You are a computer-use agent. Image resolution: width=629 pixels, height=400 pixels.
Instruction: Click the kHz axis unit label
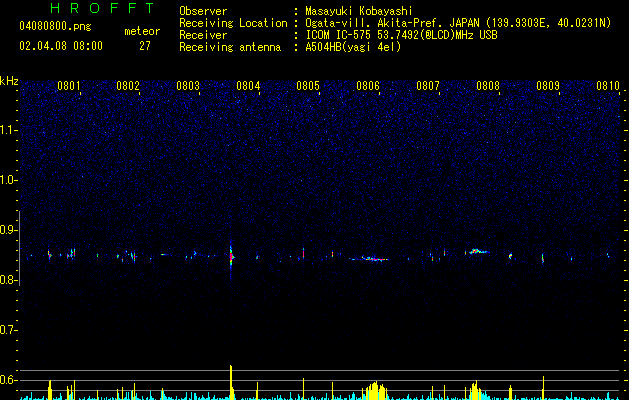click(x=9, y=81)
